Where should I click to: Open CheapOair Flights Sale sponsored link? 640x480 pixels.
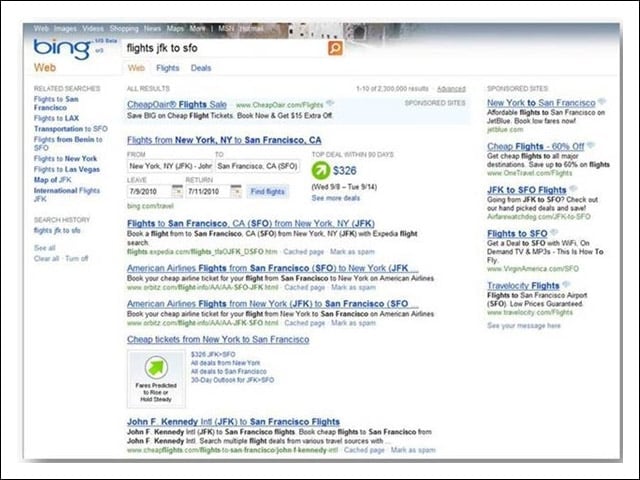click(177, 104)
